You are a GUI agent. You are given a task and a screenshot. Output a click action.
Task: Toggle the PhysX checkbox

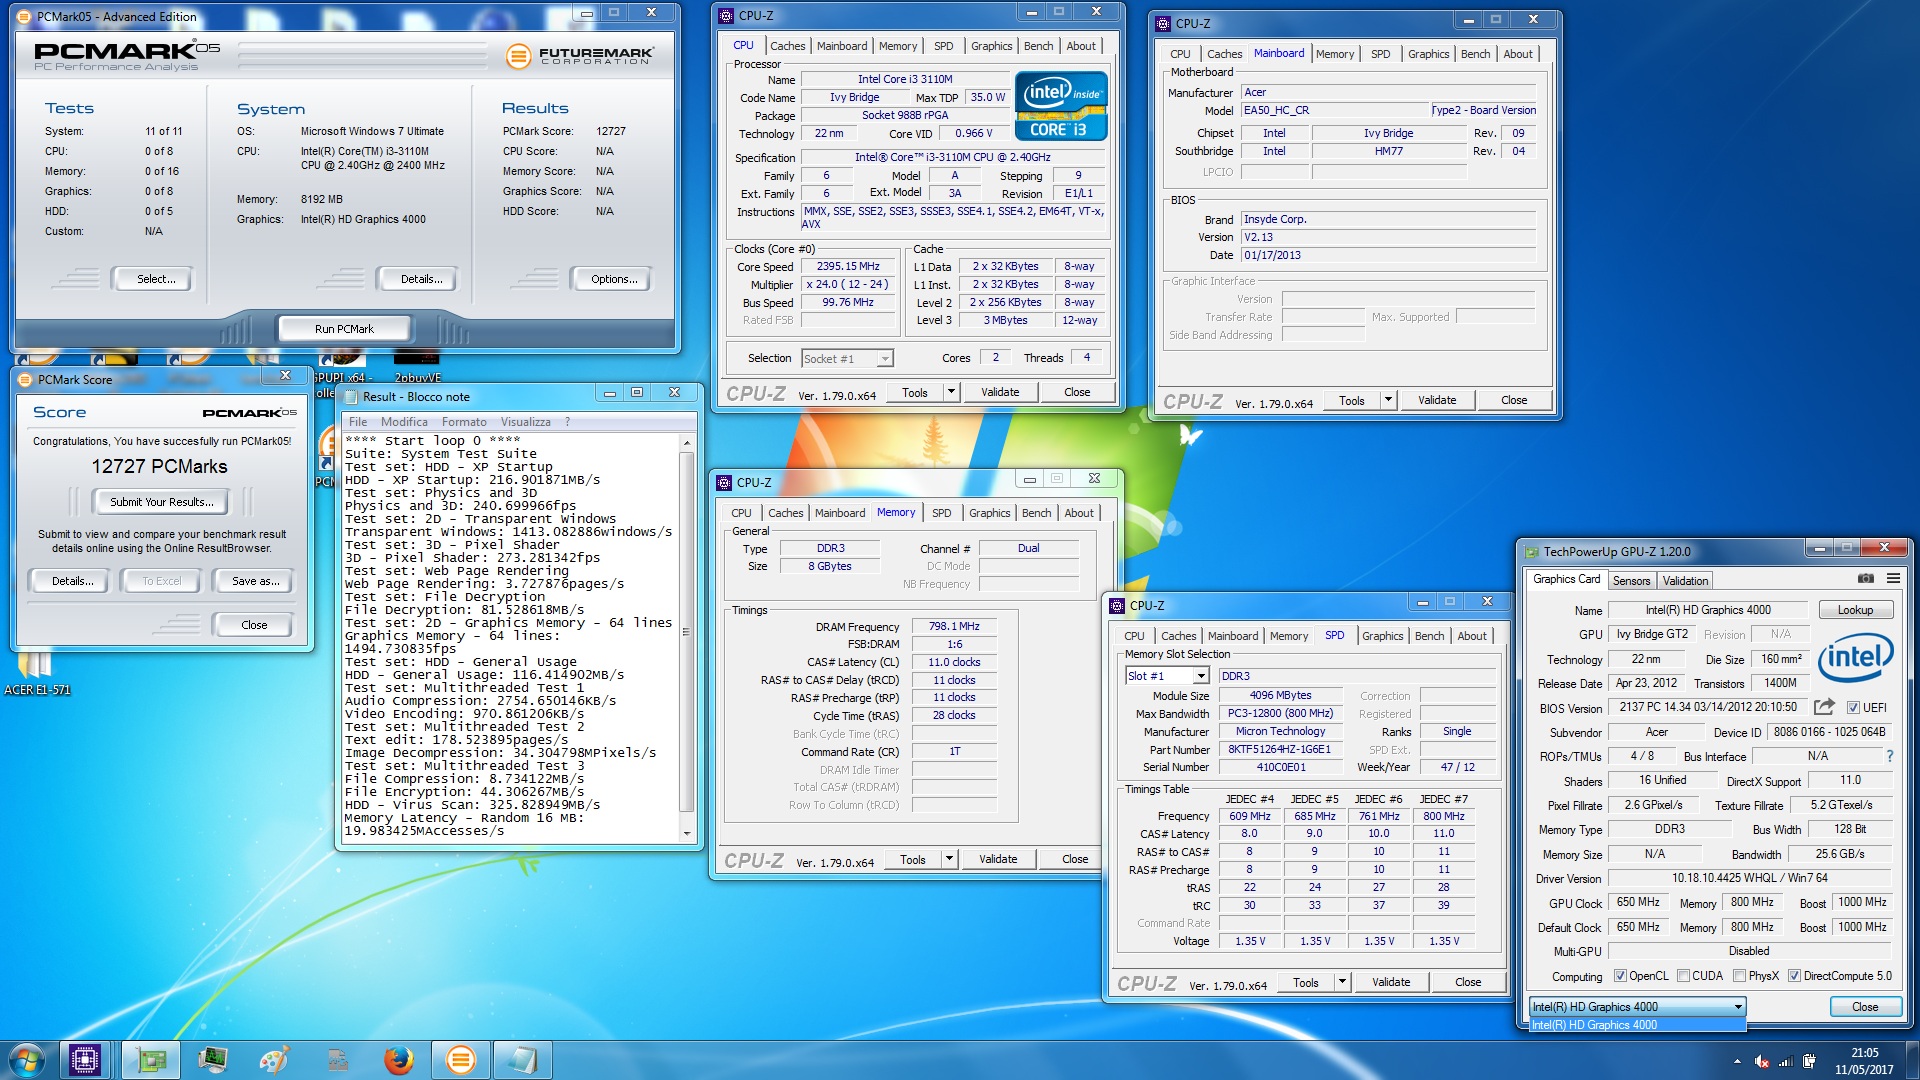(x=1739, y=976)
